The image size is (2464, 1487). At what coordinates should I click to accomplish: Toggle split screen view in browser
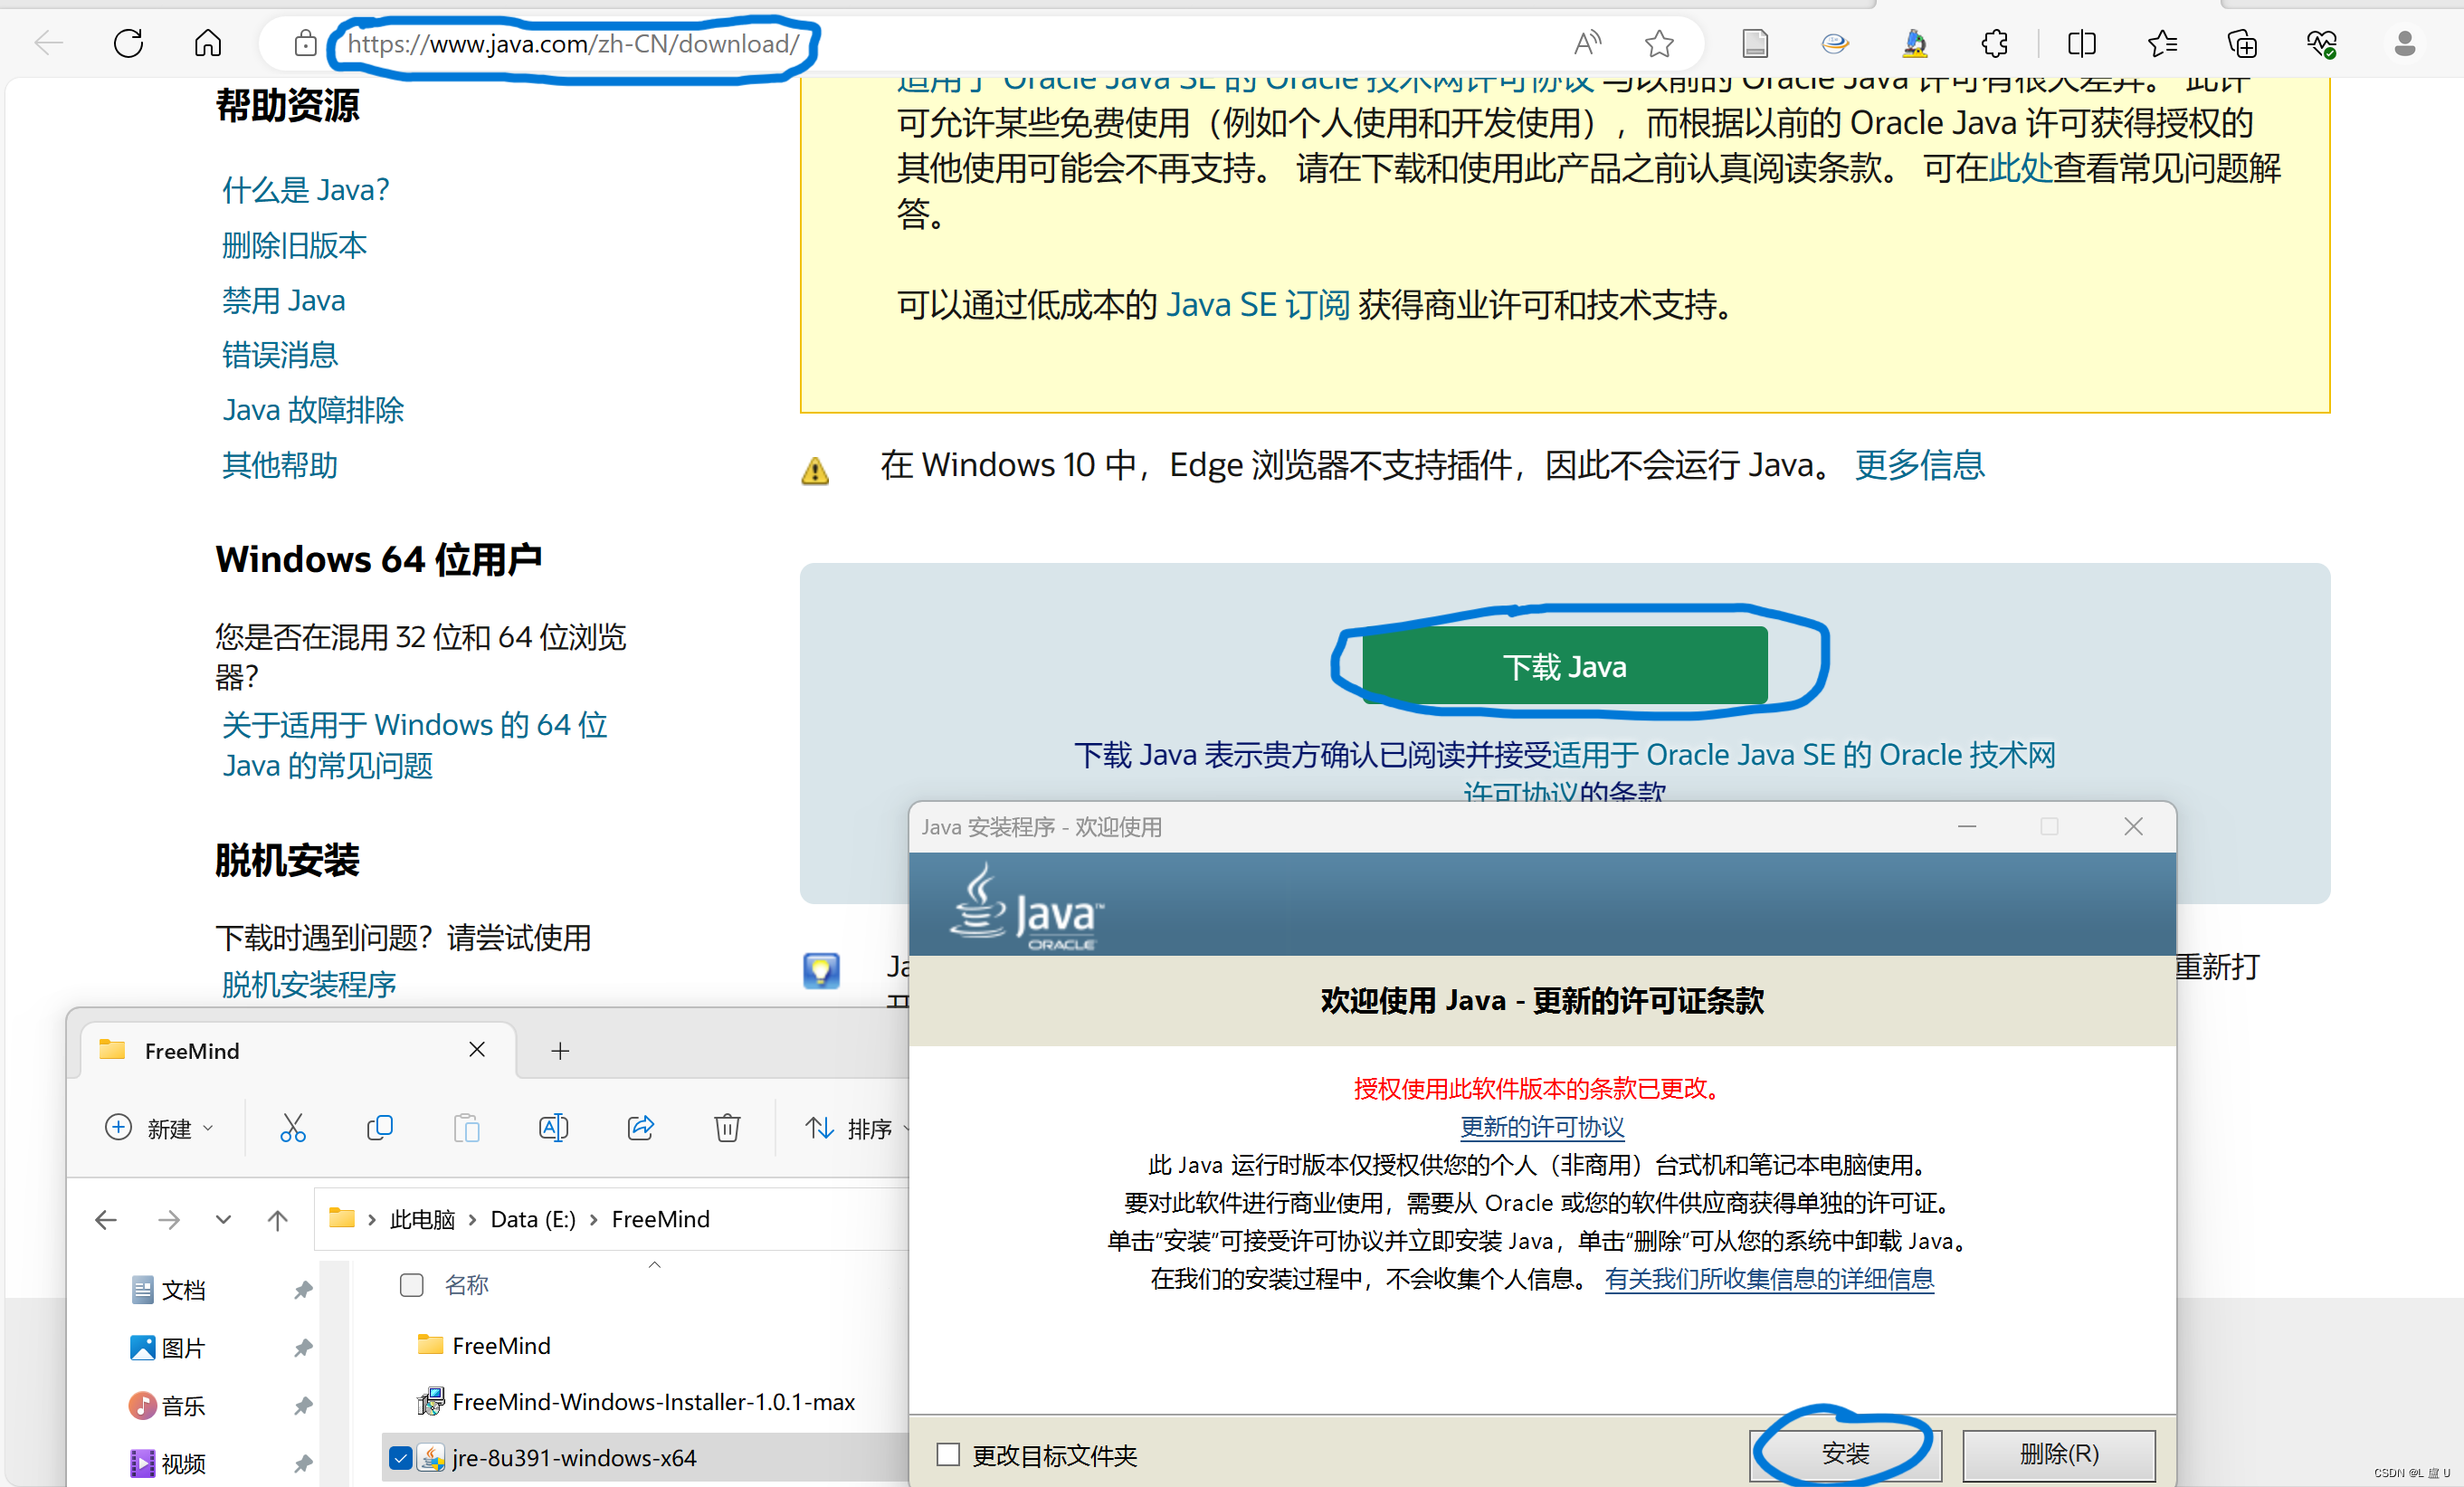[2081, 43]
